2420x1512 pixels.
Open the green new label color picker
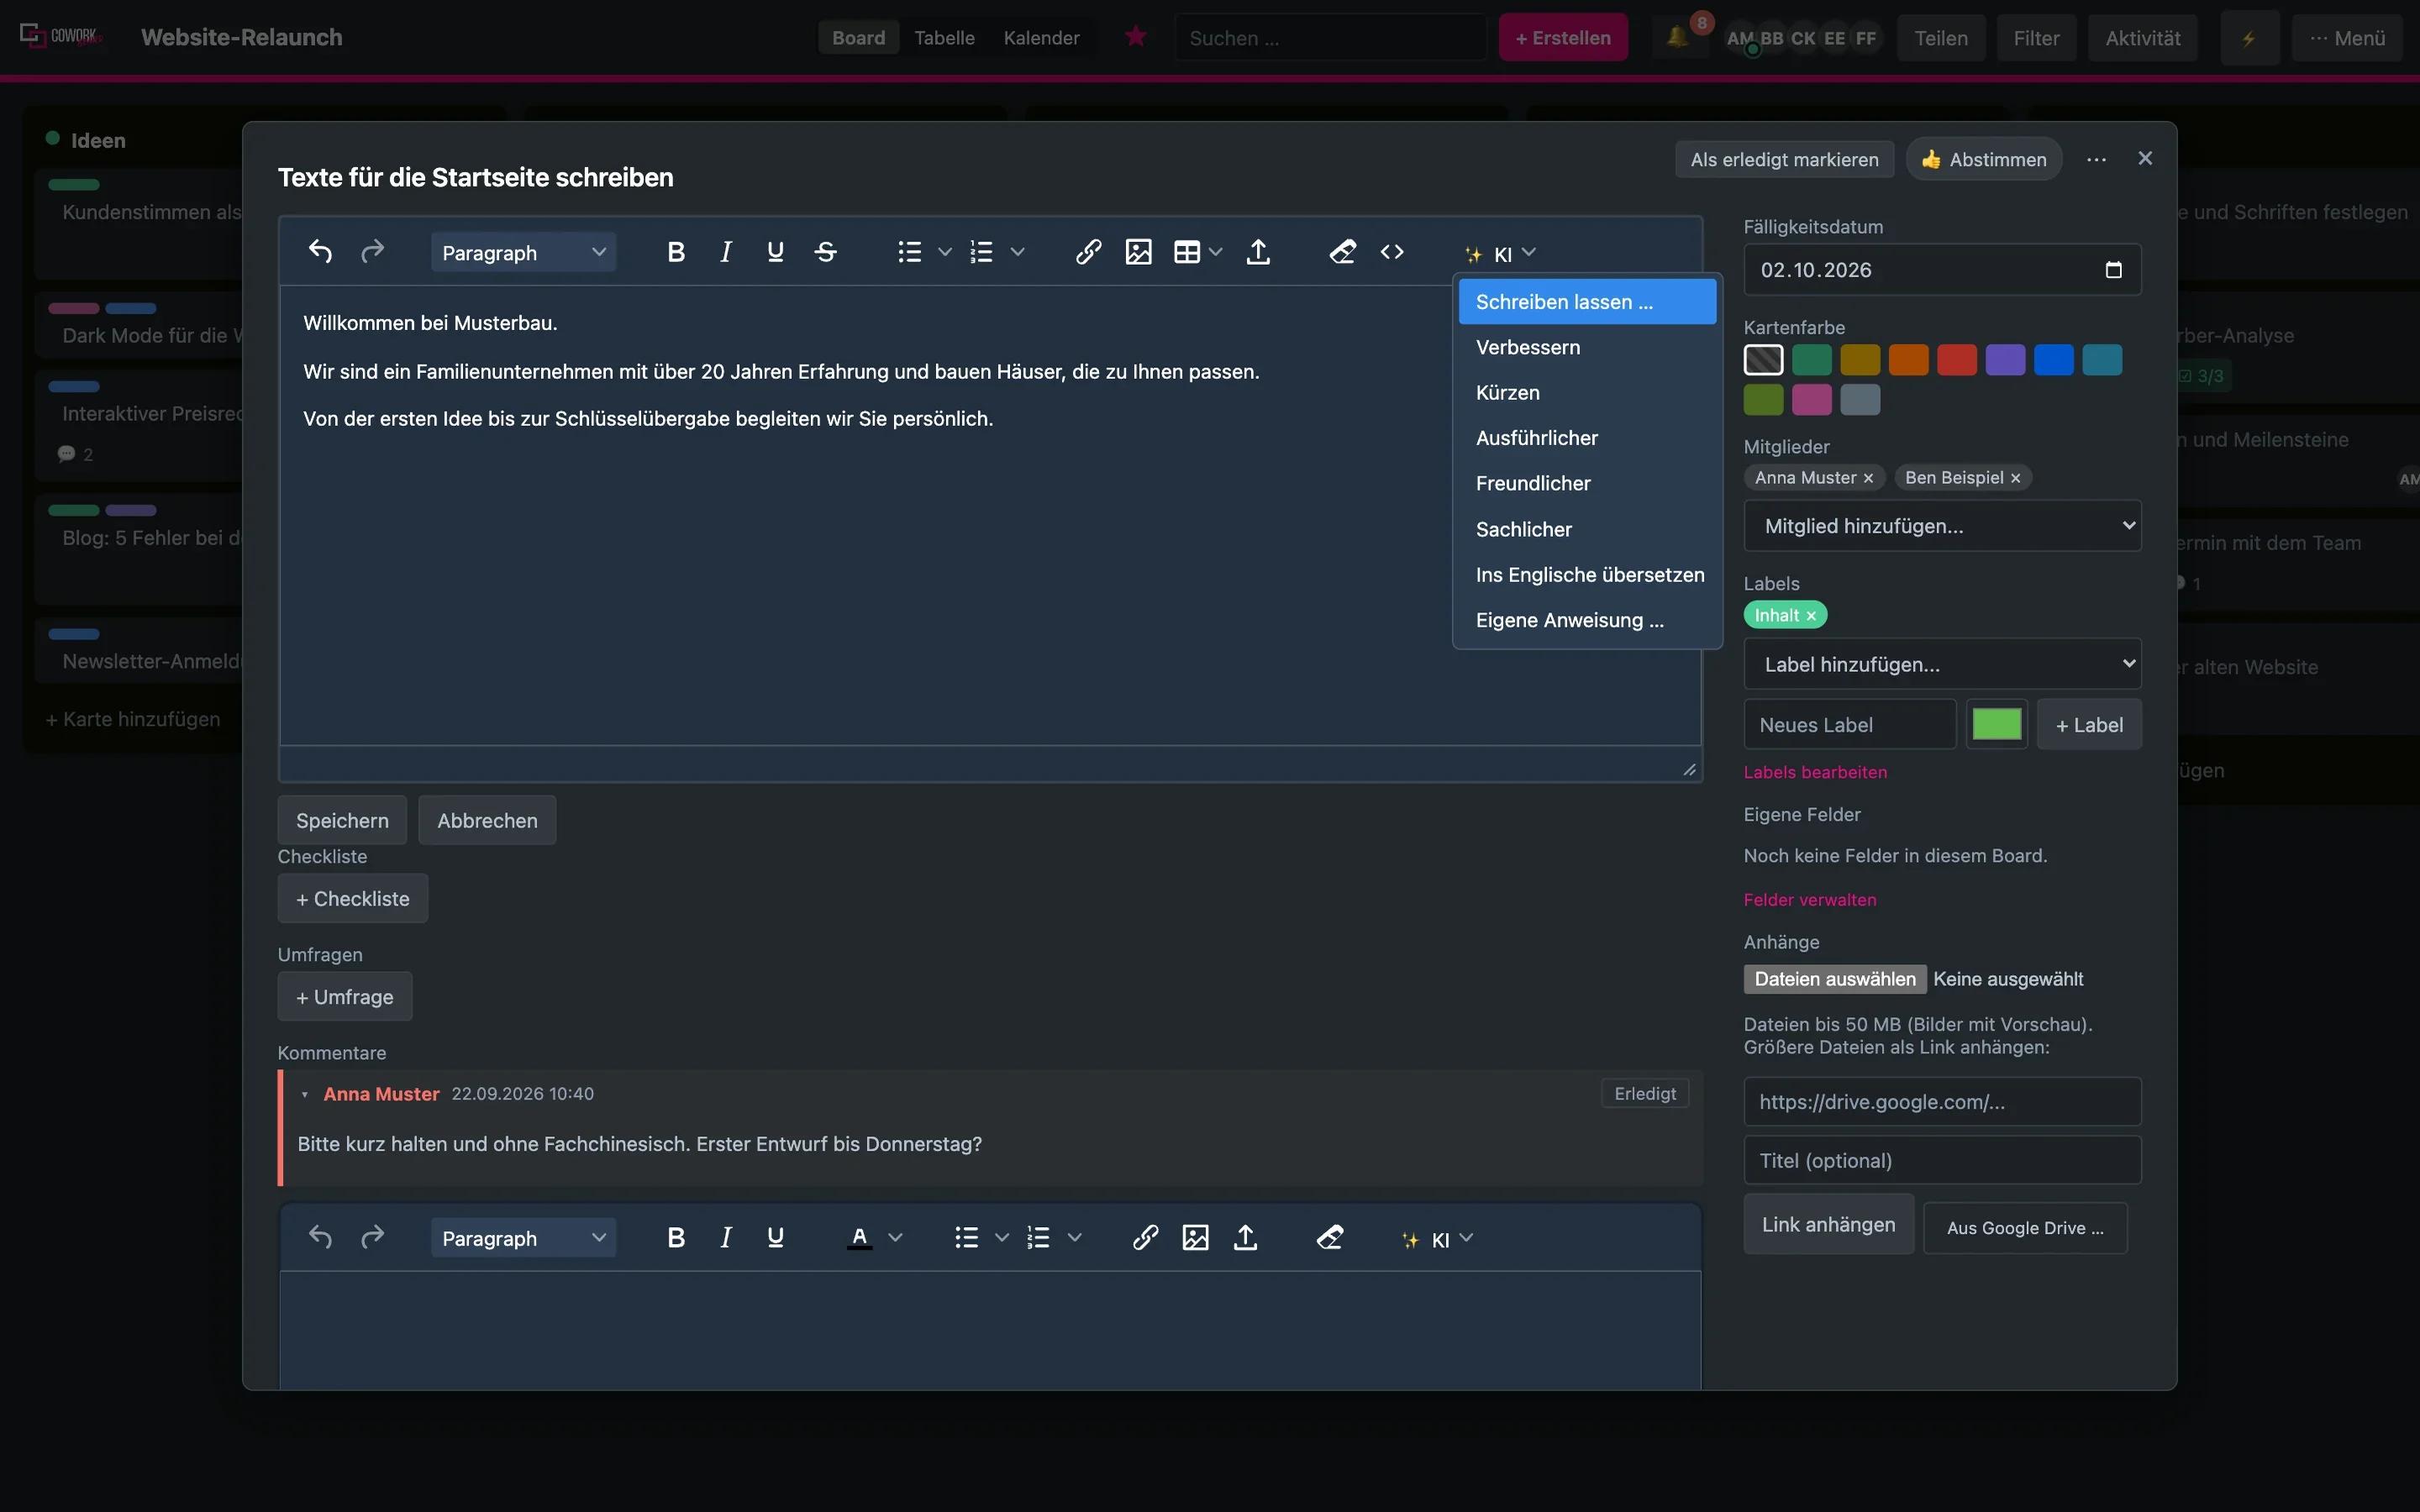tap(1997, 725)
